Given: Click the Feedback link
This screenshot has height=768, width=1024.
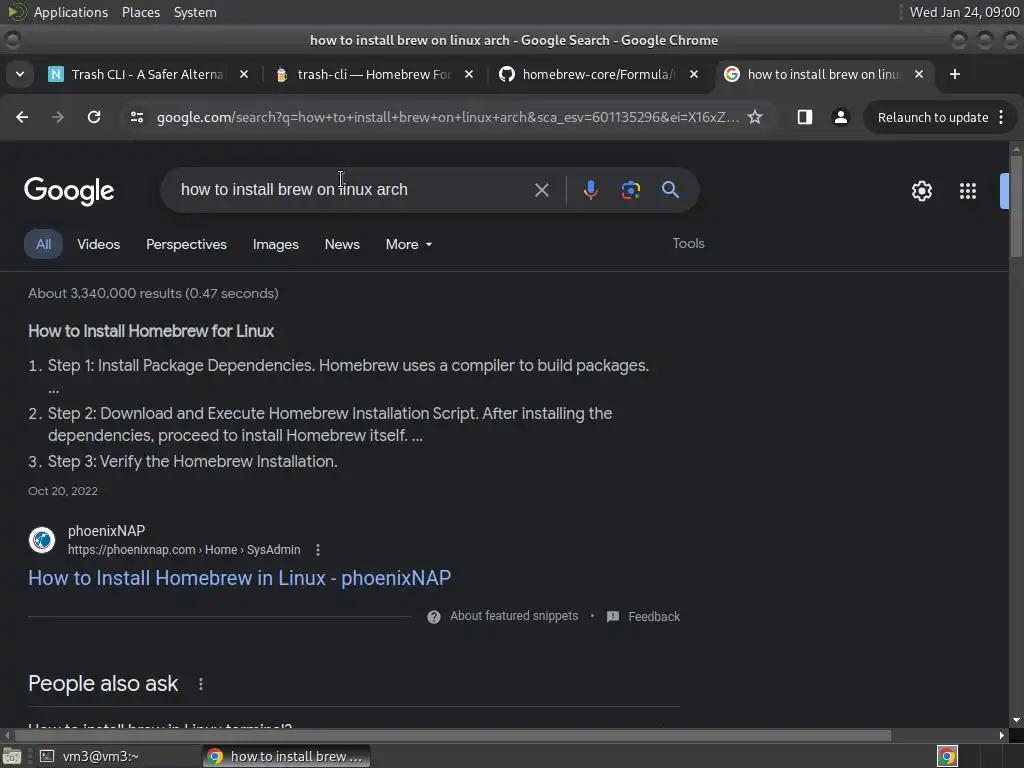Looking at the screenshot, I should coord(654,616).
